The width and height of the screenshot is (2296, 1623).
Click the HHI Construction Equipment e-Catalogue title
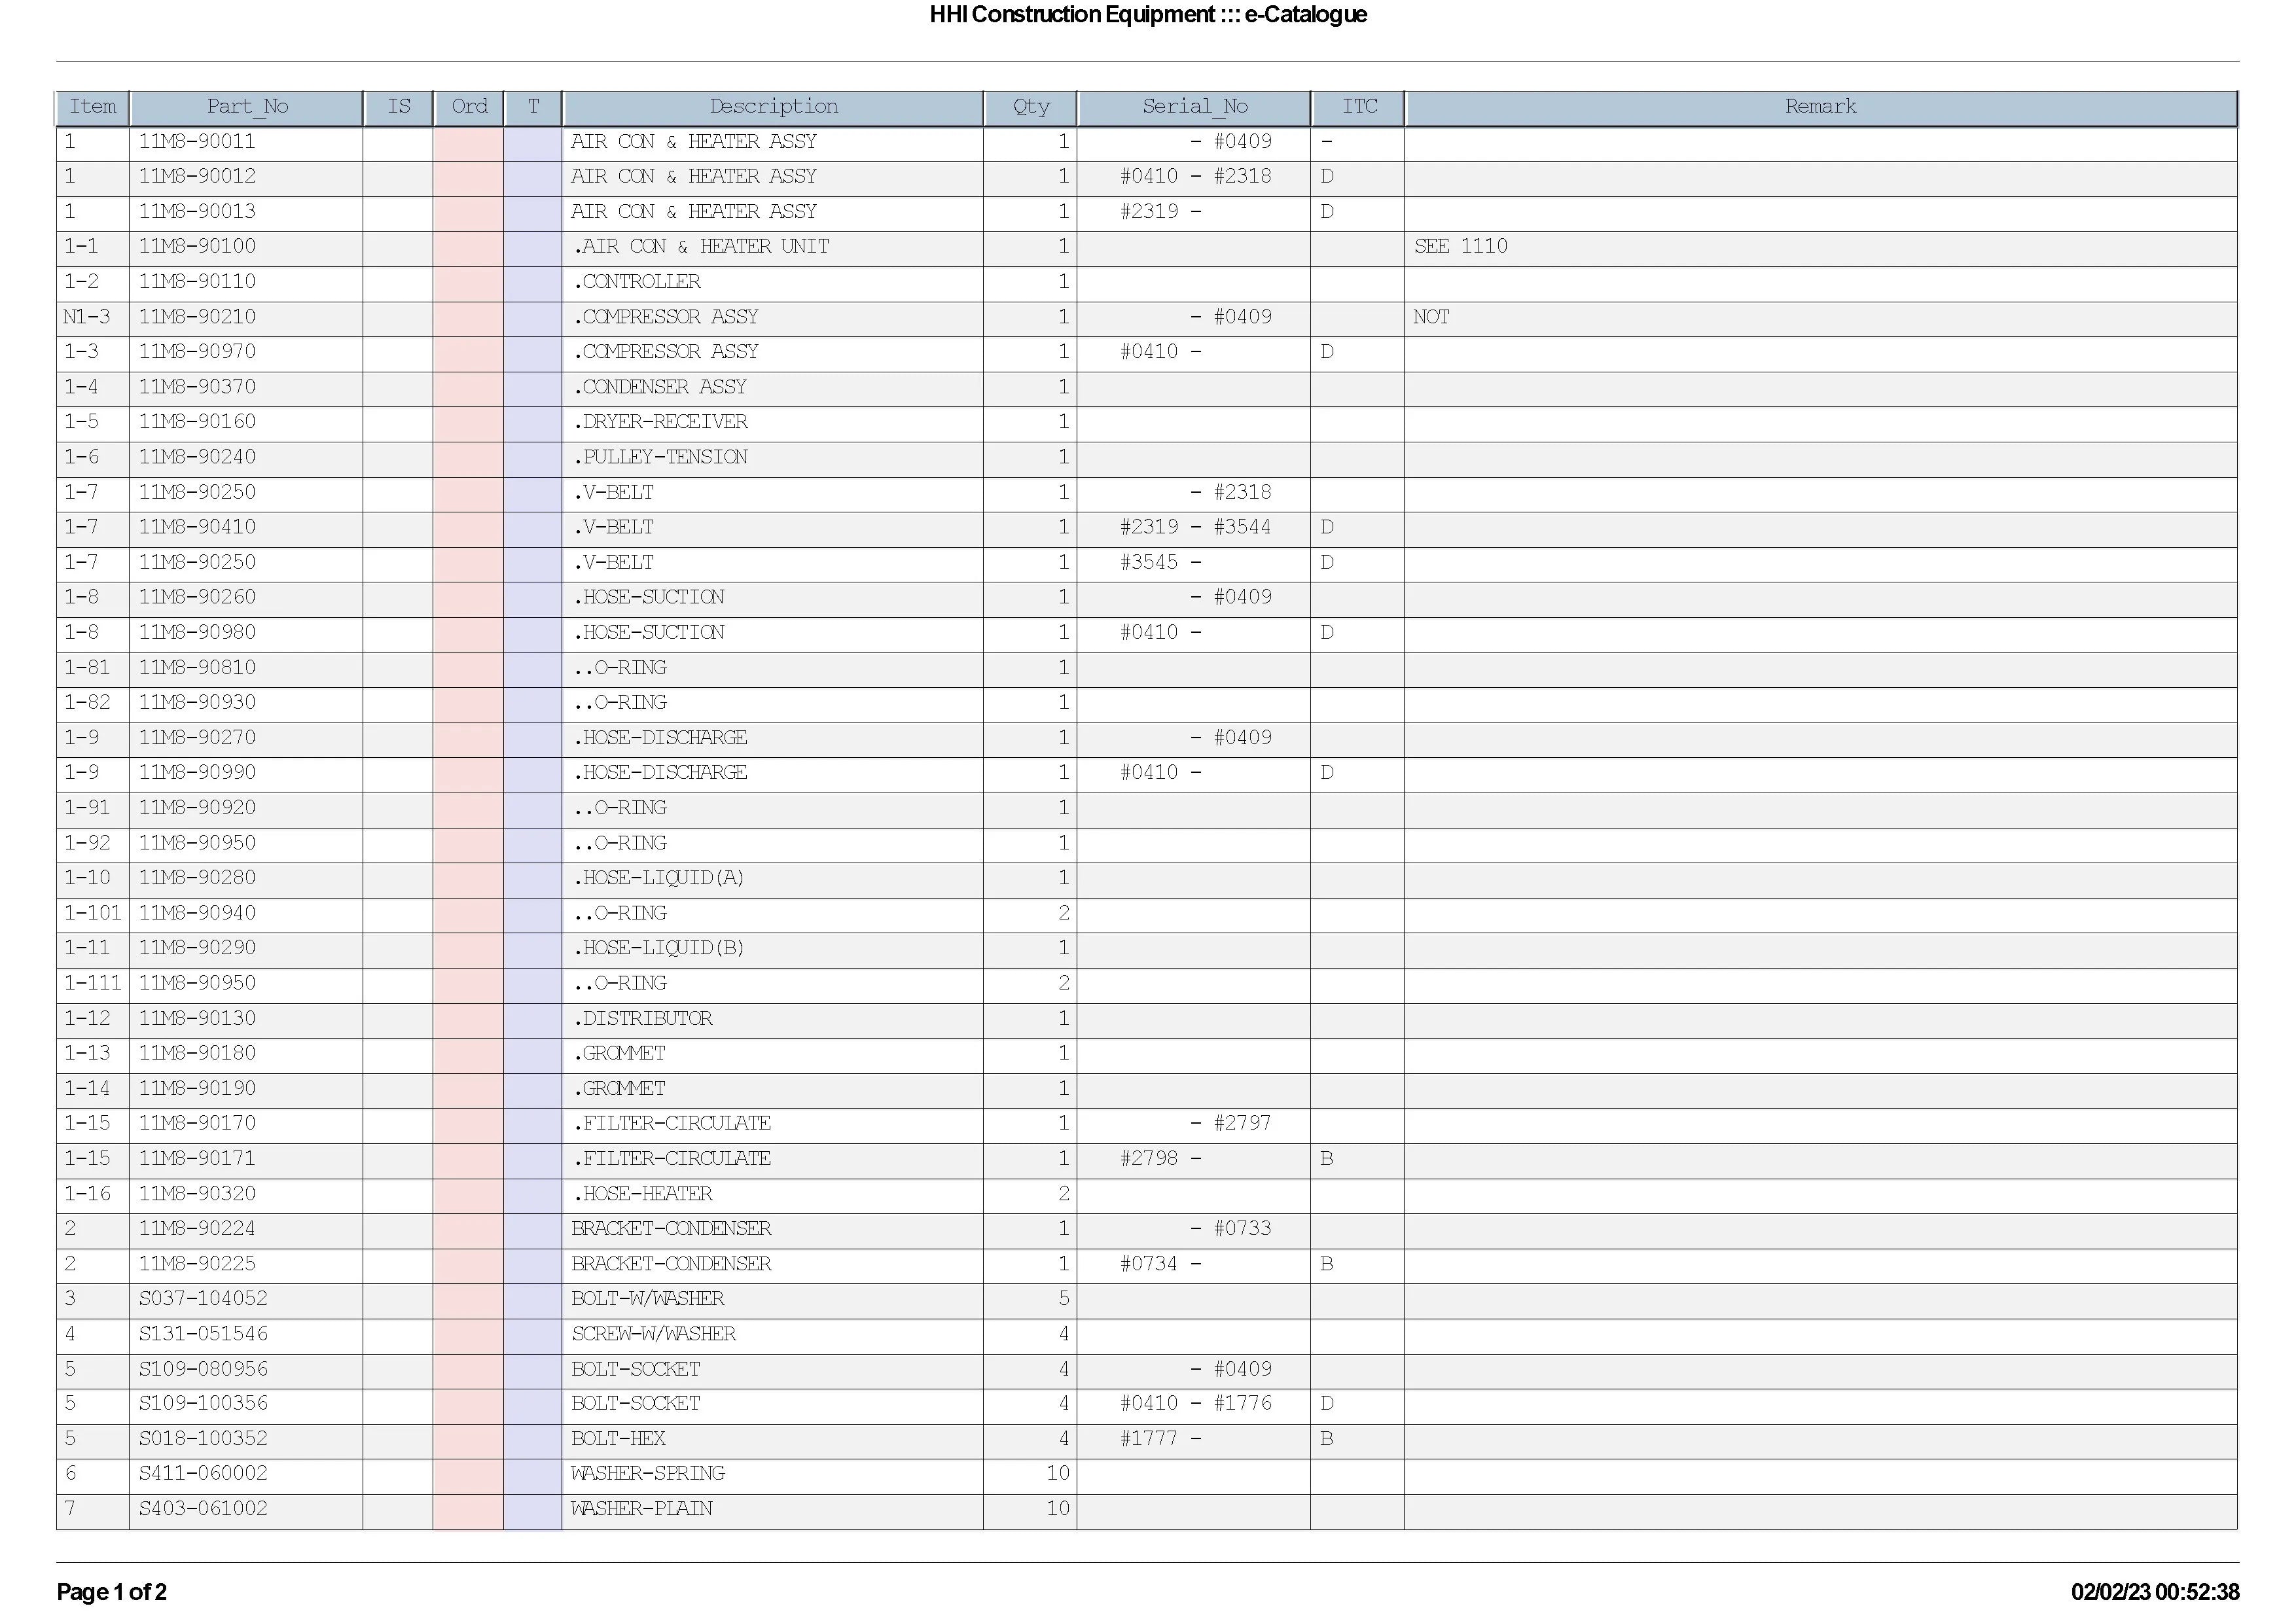pyautogui.click(x=1147, y=15)
